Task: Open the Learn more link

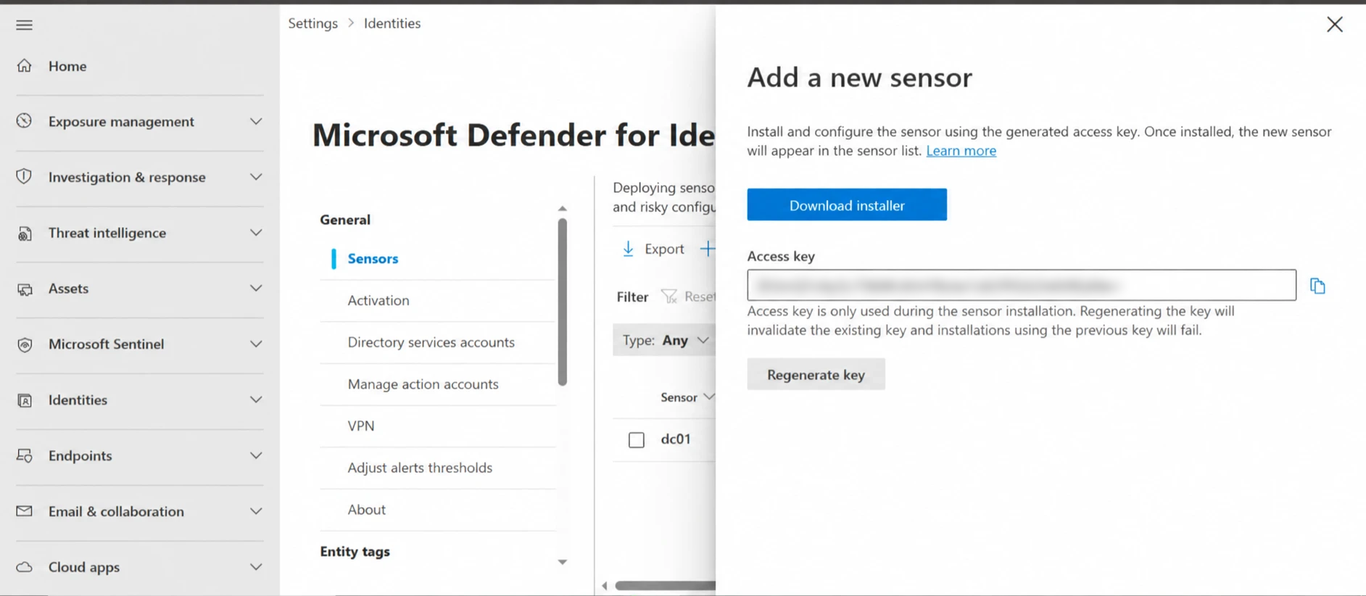Action: pyautogui.click(x=961, y=150)
